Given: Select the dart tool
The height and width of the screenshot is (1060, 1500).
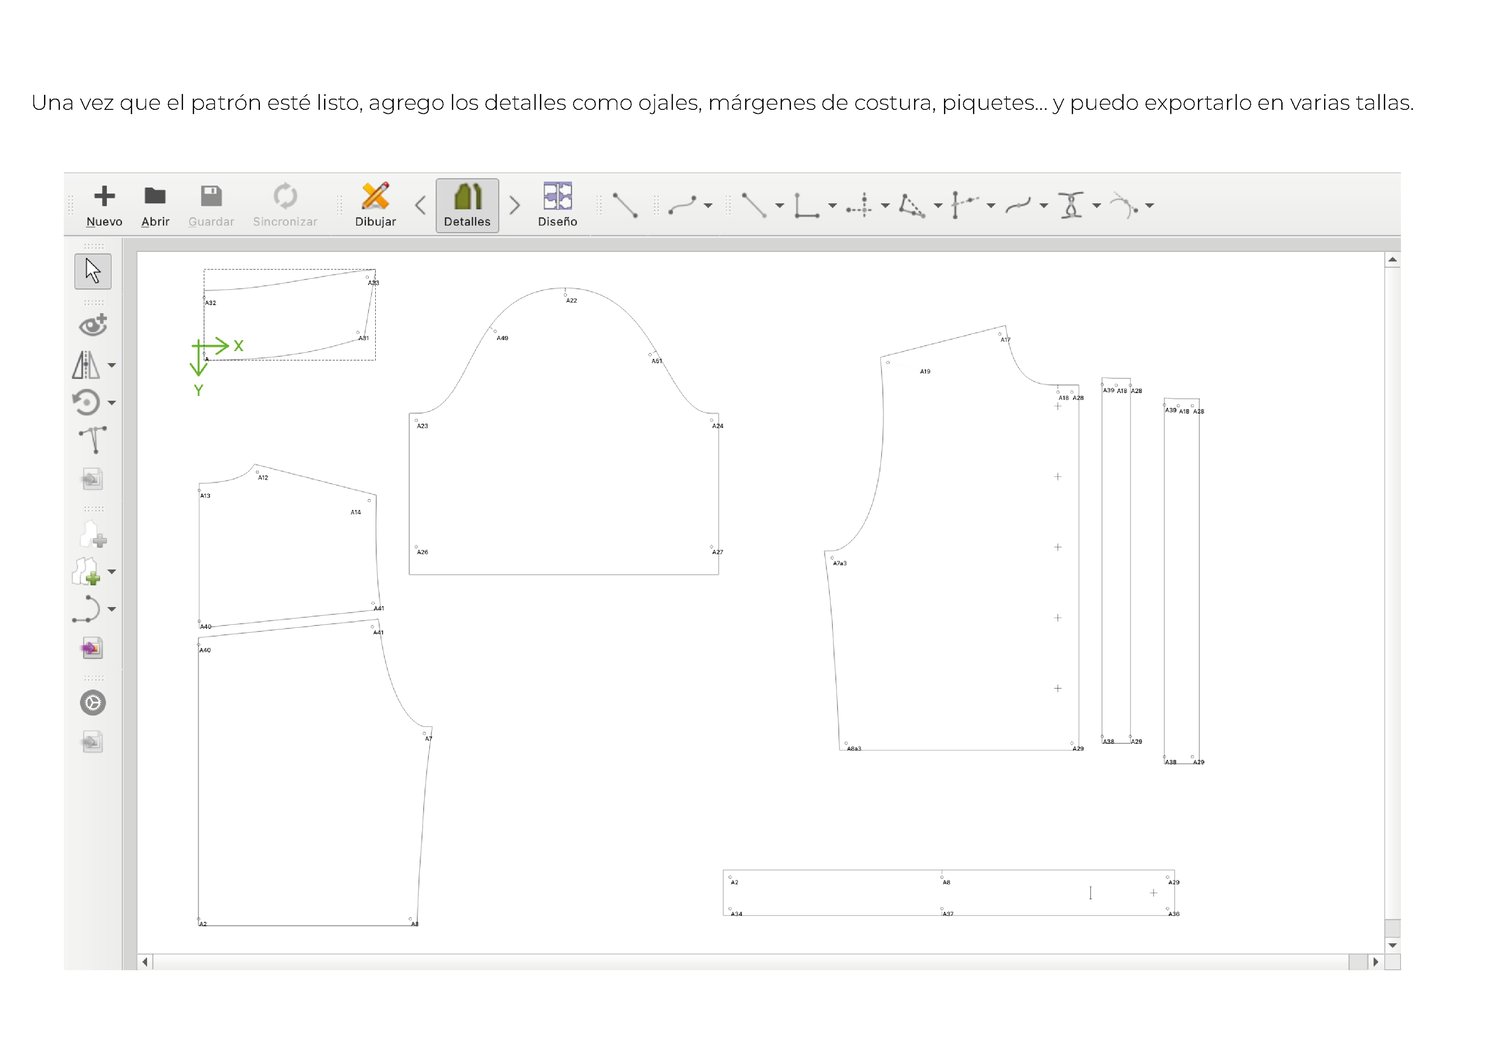Looking at the screenshot, I should tap(1071, 205).
